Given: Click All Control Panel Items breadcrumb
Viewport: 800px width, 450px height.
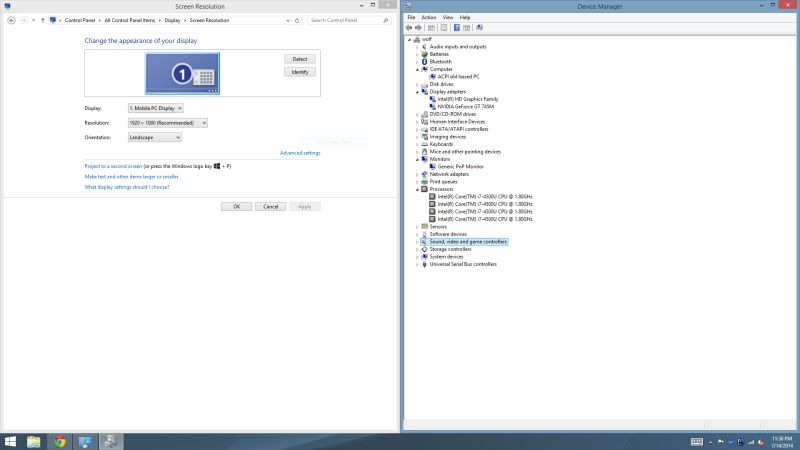Looking at the screenshot, I should click(130, 20).
